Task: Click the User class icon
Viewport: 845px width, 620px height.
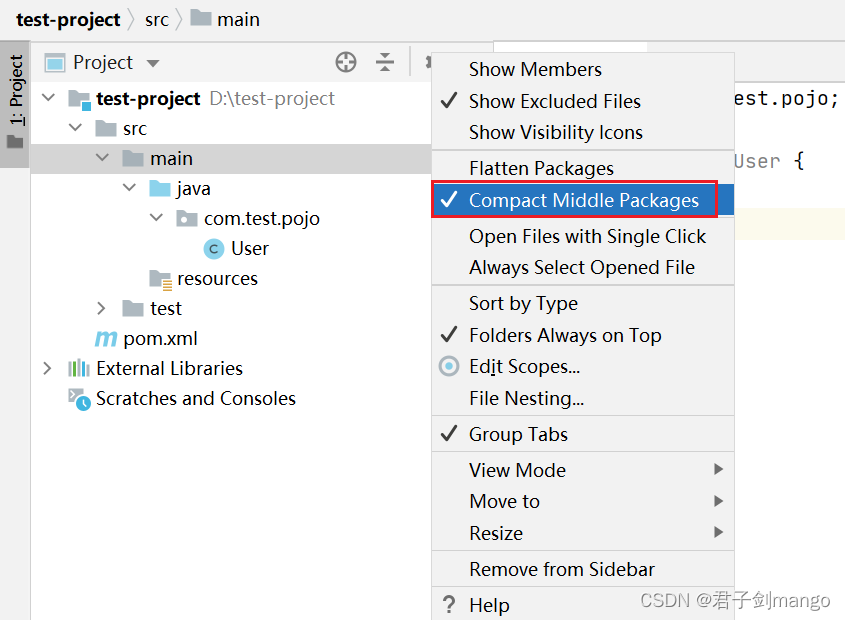Action: (213, 249)
